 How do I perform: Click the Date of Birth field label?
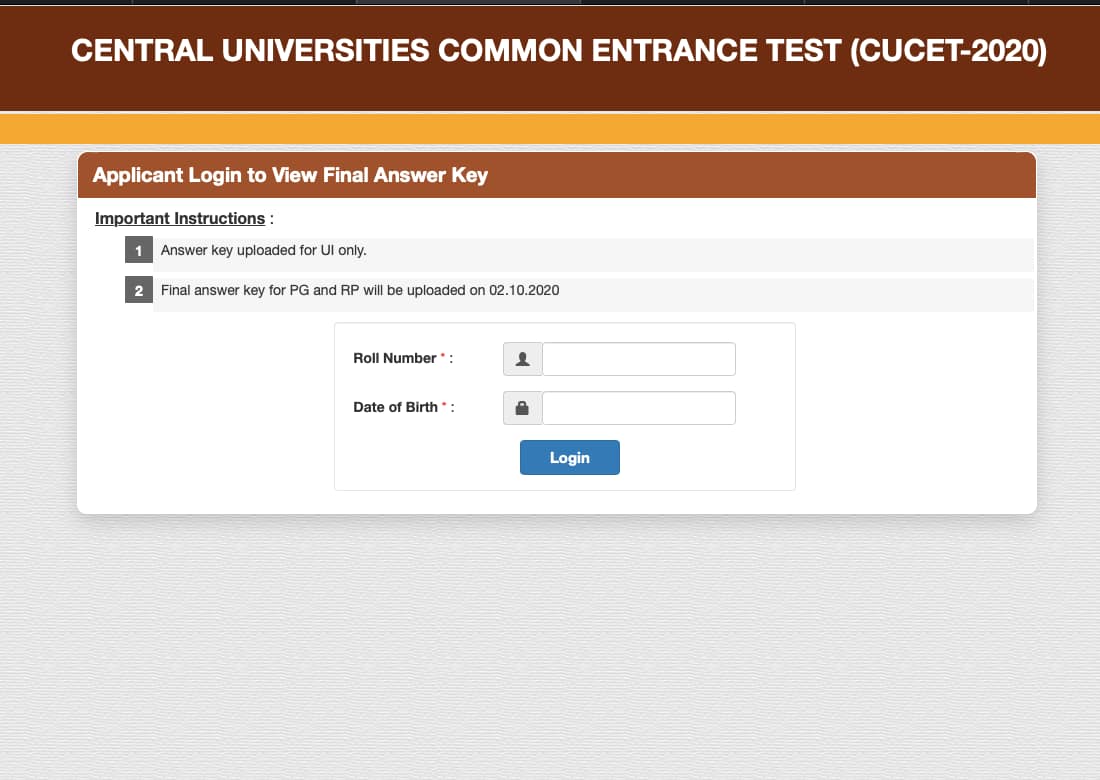[396, 407]
